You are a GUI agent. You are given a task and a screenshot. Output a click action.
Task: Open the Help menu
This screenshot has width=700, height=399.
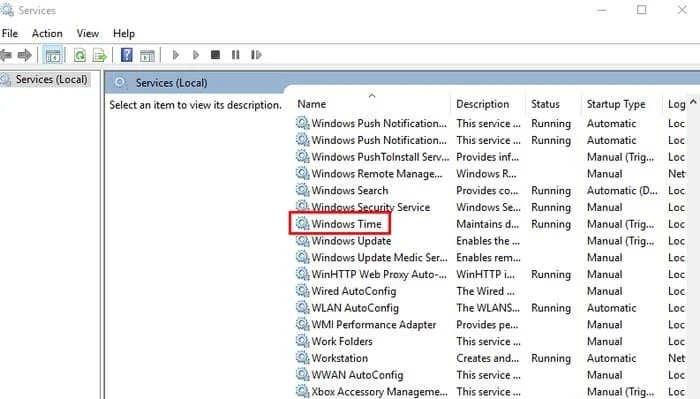(124, 33)
